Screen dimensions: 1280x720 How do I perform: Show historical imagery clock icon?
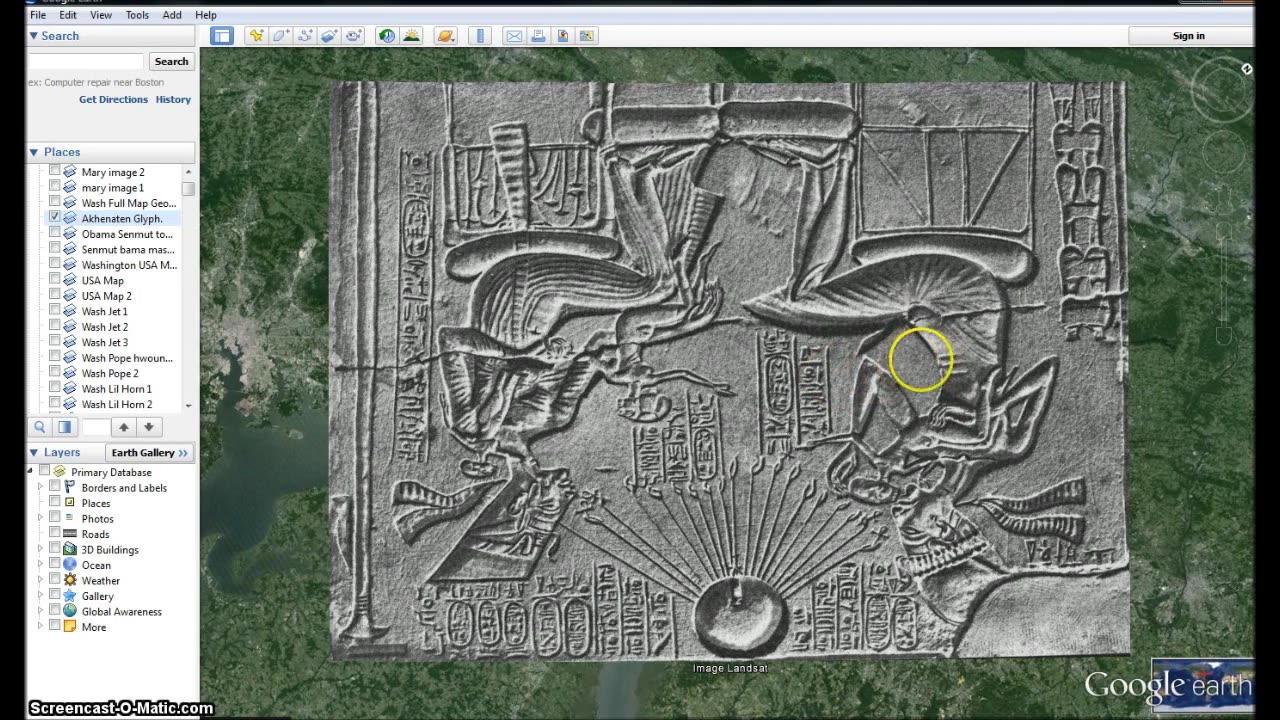387,36
